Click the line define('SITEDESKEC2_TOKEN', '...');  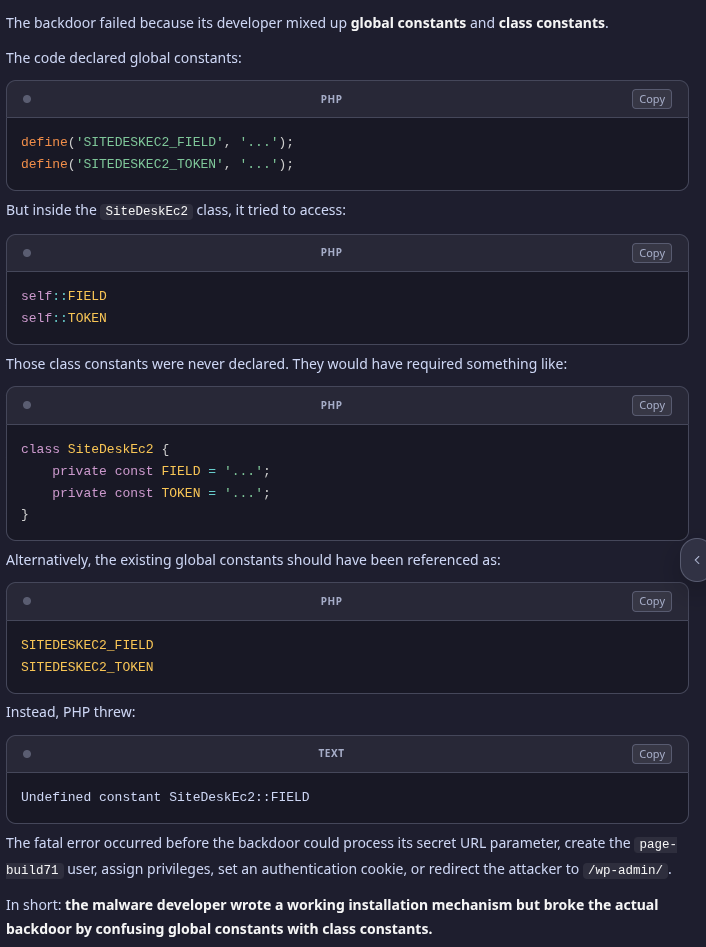pos(157,164)
